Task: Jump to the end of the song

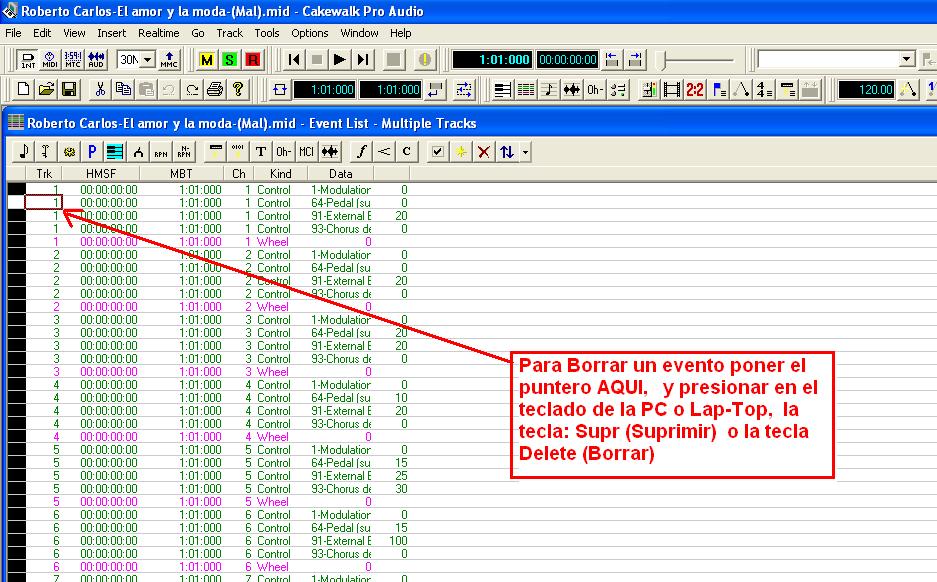Action: [362, 59]
